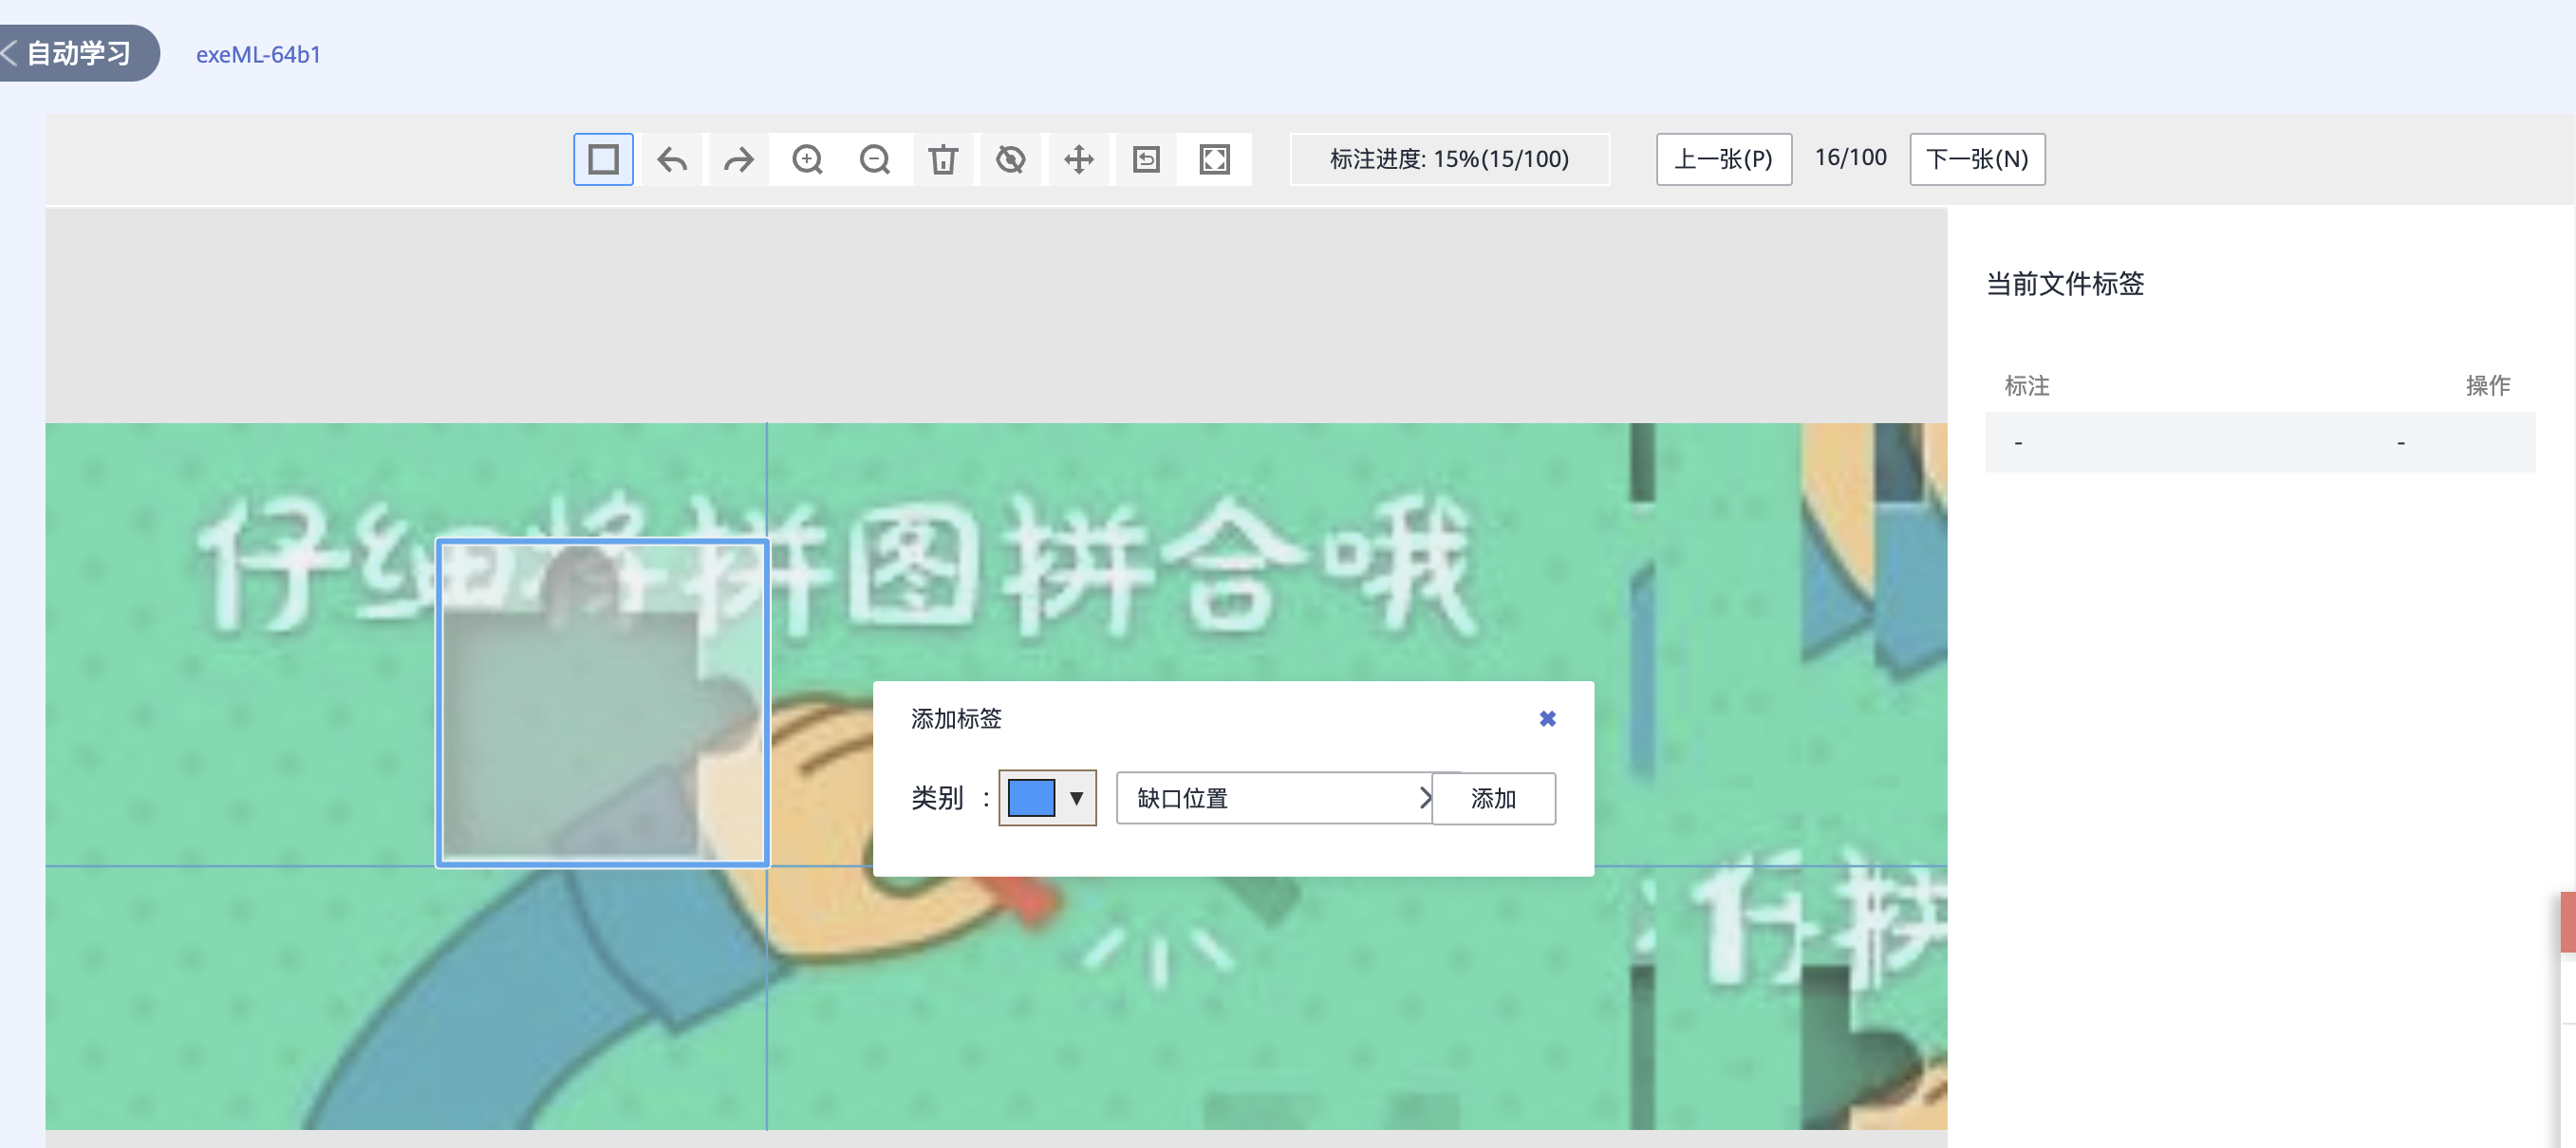Screen dimensions: 2576x1148
Task: Close the 添加标签 dialog
Action: click(x=1547, y=719)
